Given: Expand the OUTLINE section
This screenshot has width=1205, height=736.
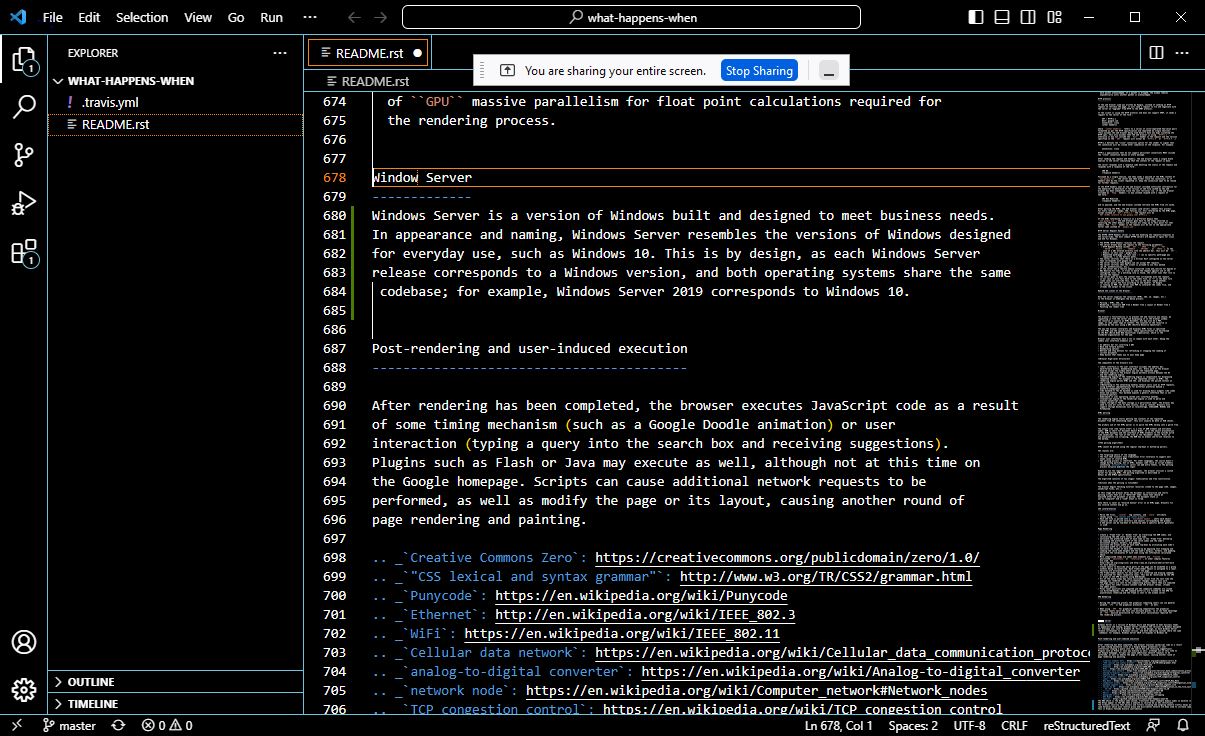Looking at the screenshot, I should click(175, 682).
